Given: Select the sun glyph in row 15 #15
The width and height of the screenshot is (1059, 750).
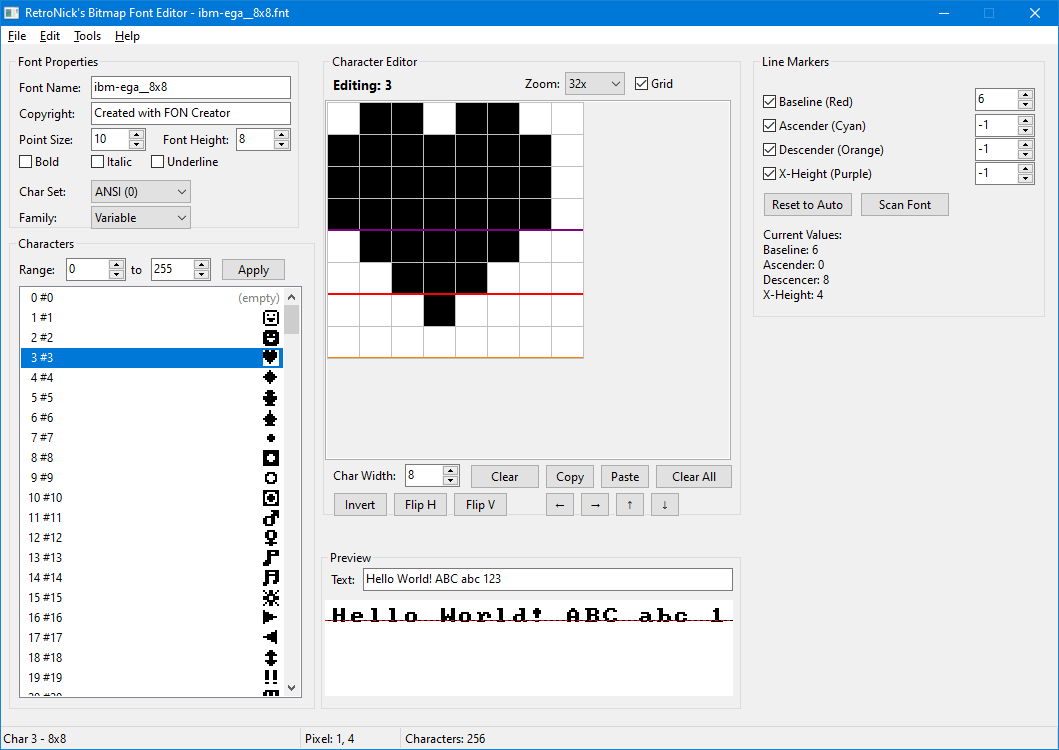Looking at the screenshot, I should point(271,597).
